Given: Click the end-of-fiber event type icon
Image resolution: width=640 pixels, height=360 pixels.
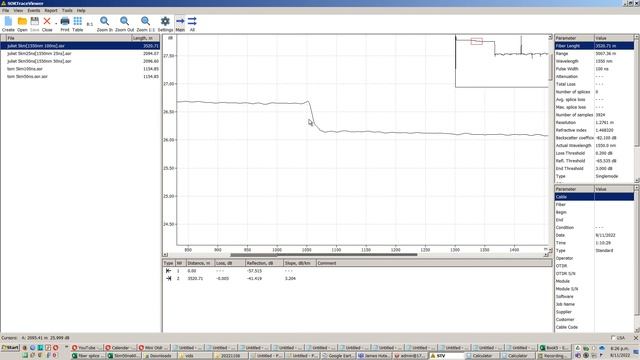Looking at the screenshot, I should pyautogui.click(x=168, y=278).
